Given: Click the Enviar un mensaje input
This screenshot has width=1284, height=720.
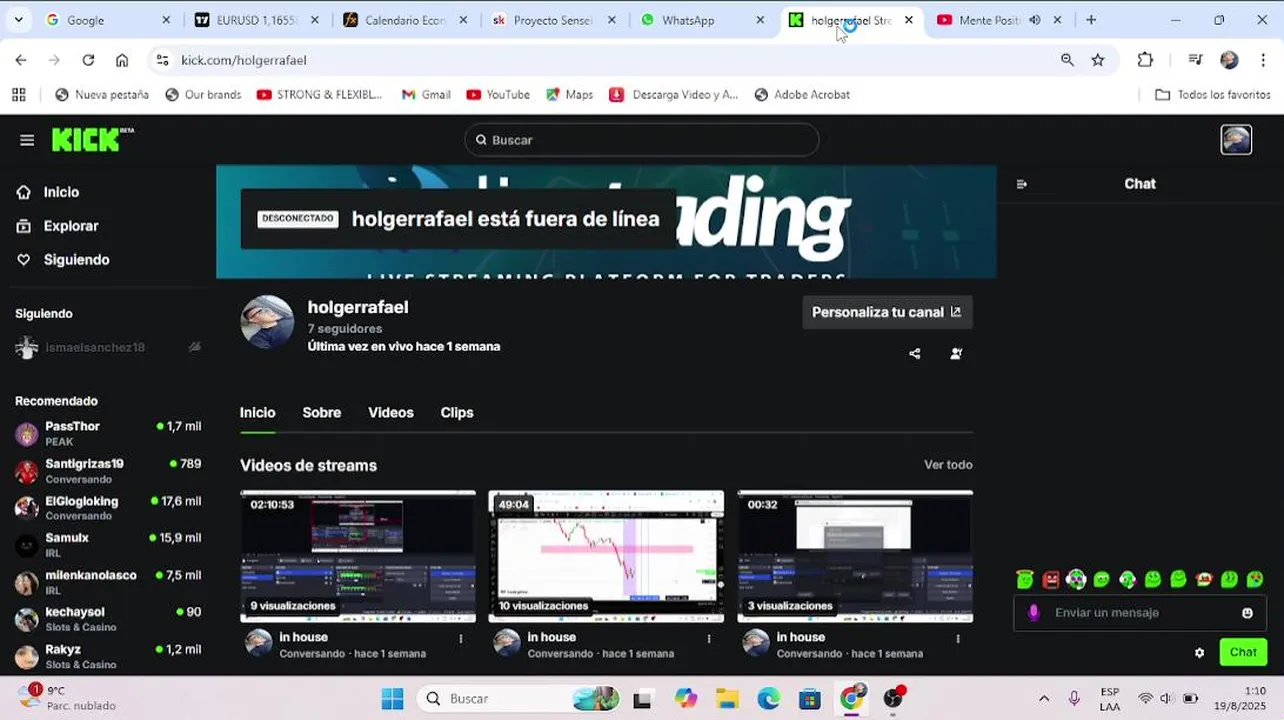Looking at the screenshot, I should (x=1140, y=613).
